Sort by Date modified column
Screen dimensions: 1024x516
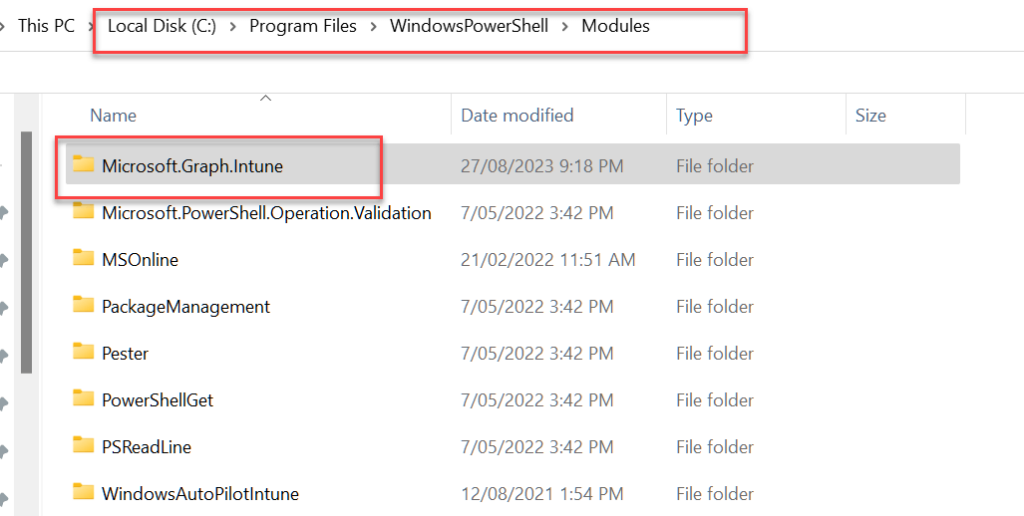coord(517,116)
